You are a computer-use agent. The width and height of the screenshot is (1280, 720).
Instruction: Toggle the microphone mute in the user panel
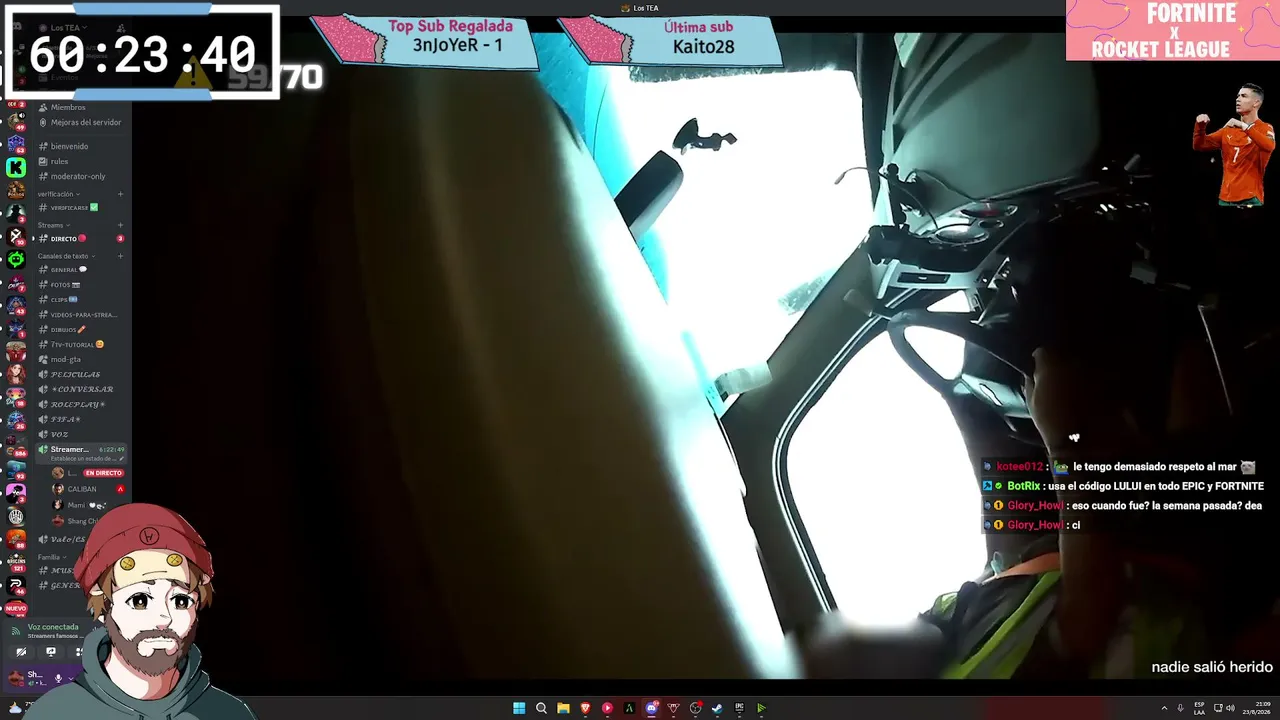point(58,678)
